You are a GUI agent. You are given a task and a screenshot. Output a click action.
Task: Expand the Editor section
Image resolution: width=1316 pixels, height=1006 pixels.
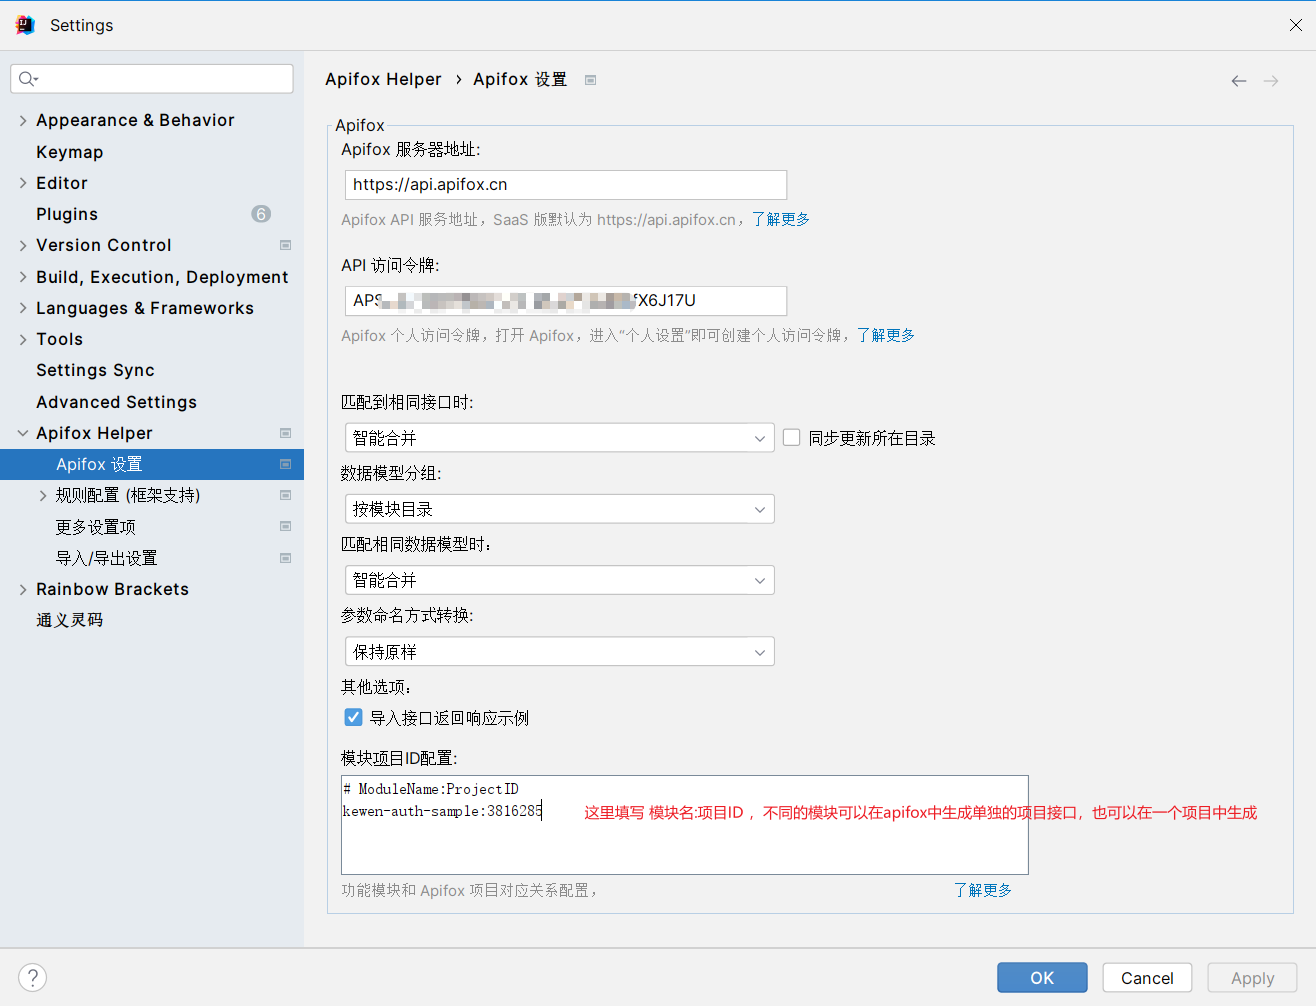tap(23, 183)
